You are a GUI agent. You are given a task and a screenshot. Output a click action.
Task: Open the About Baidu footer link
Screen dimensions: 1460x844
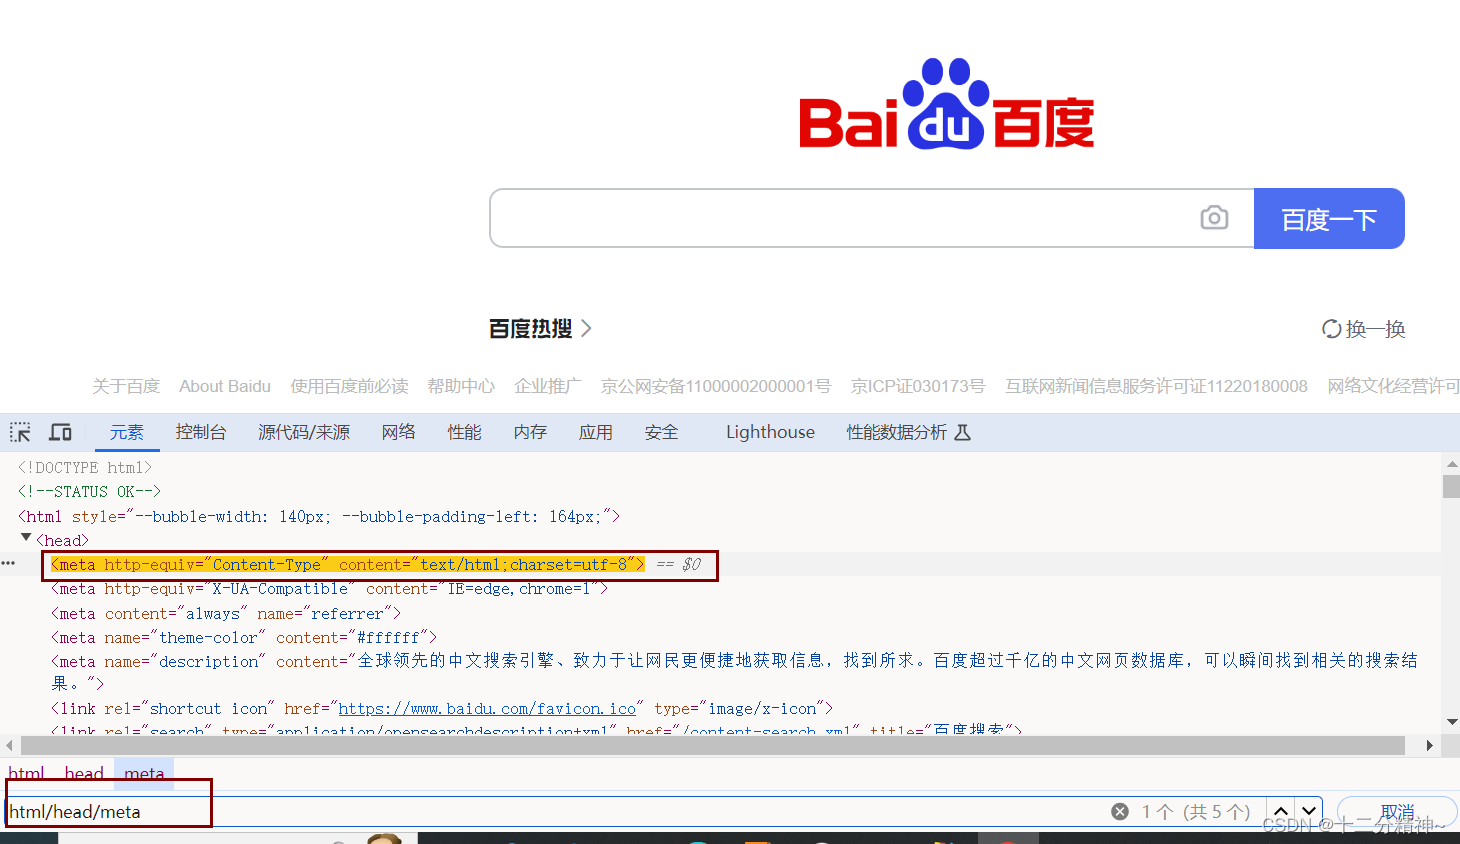(225, 386)
